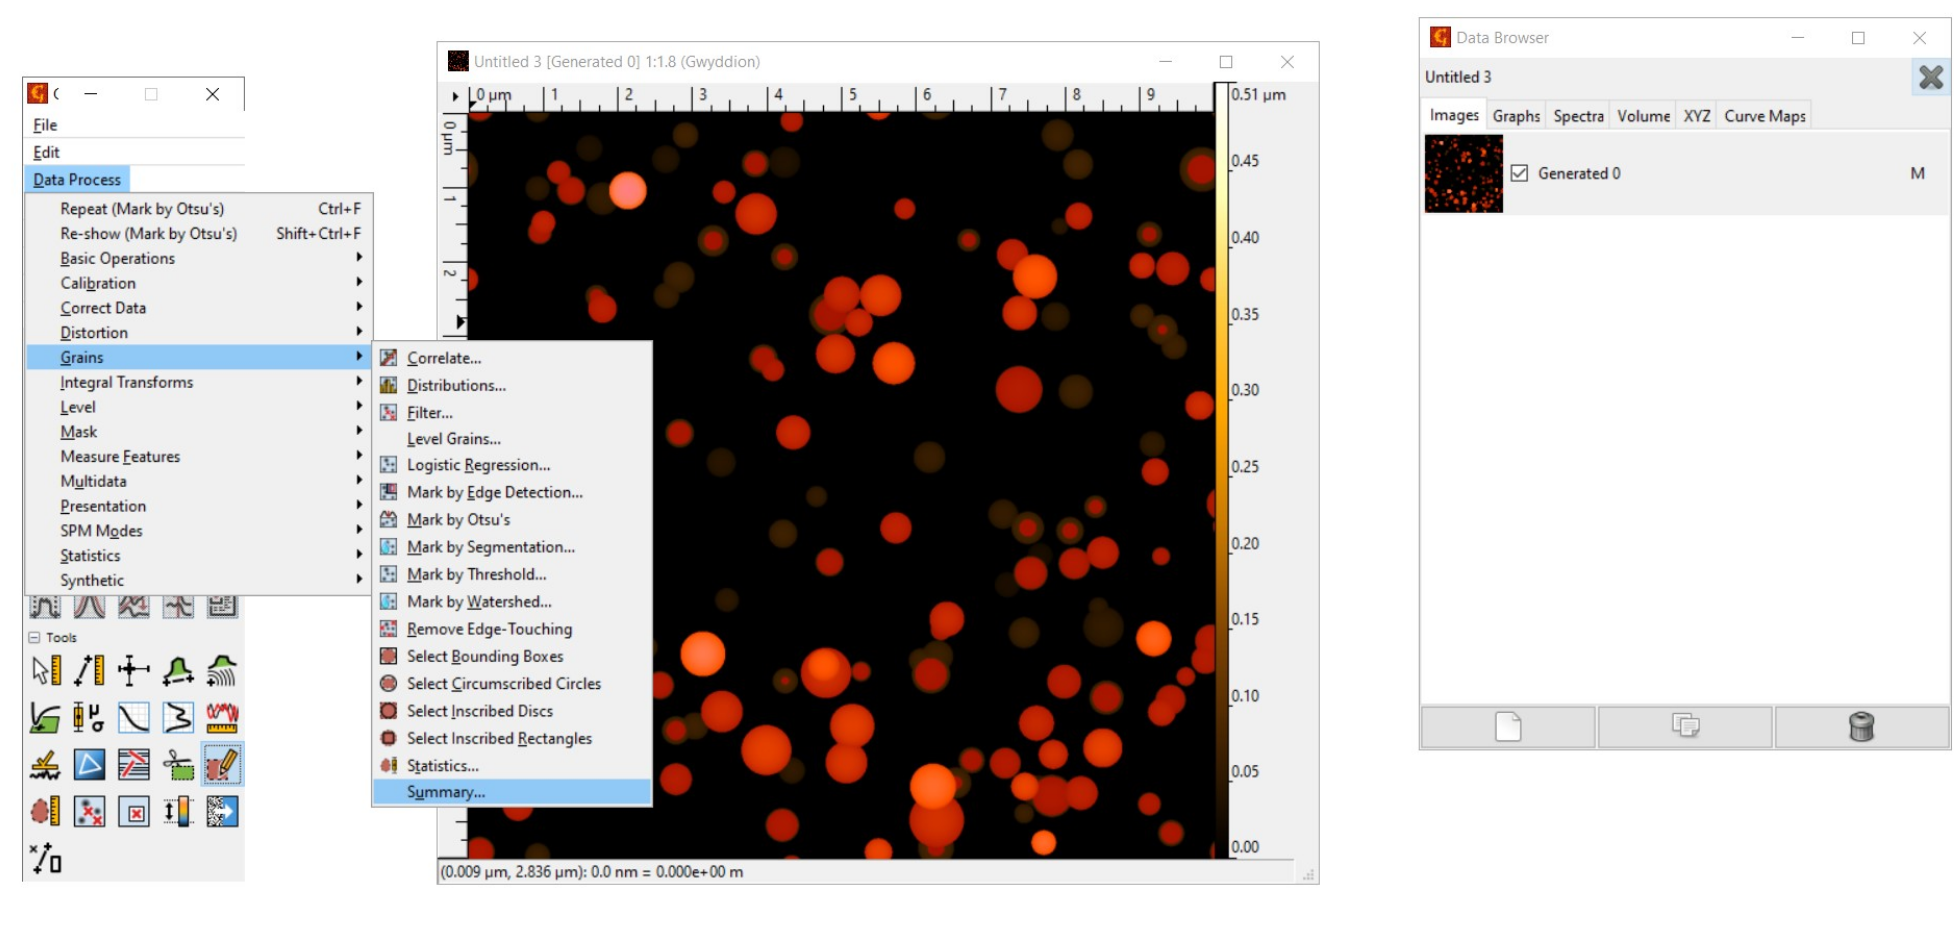
Task: Select the Selection Manager tool
Action: (45, 858)
